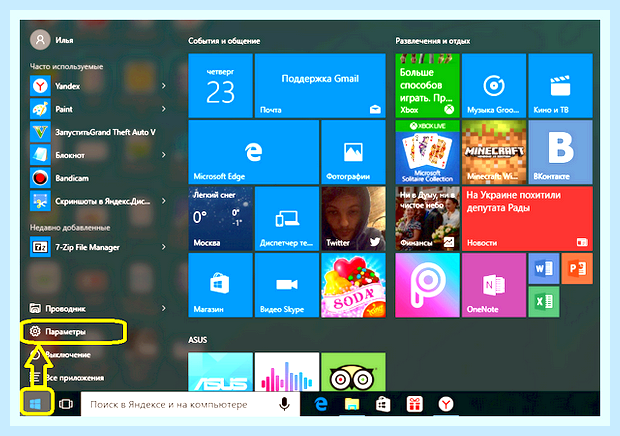
Task: Launch Paint from the frequent list
Action: 97,109
